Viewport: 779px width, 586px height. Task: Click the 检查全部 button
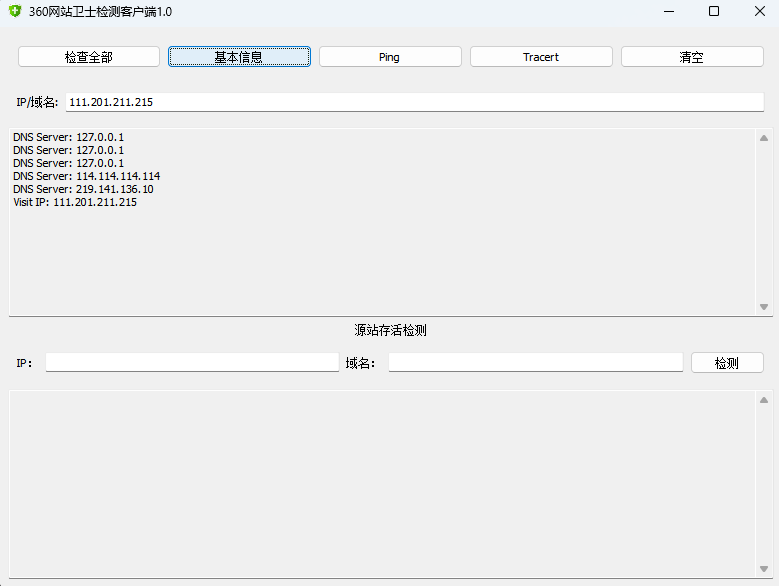point(89,57)
